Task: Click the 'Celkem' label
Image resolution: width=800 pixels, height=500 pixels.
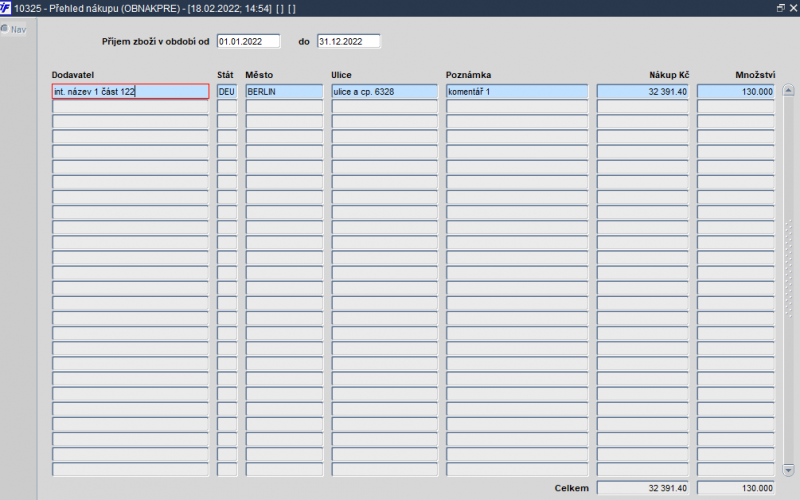Action: coord(571,488)
